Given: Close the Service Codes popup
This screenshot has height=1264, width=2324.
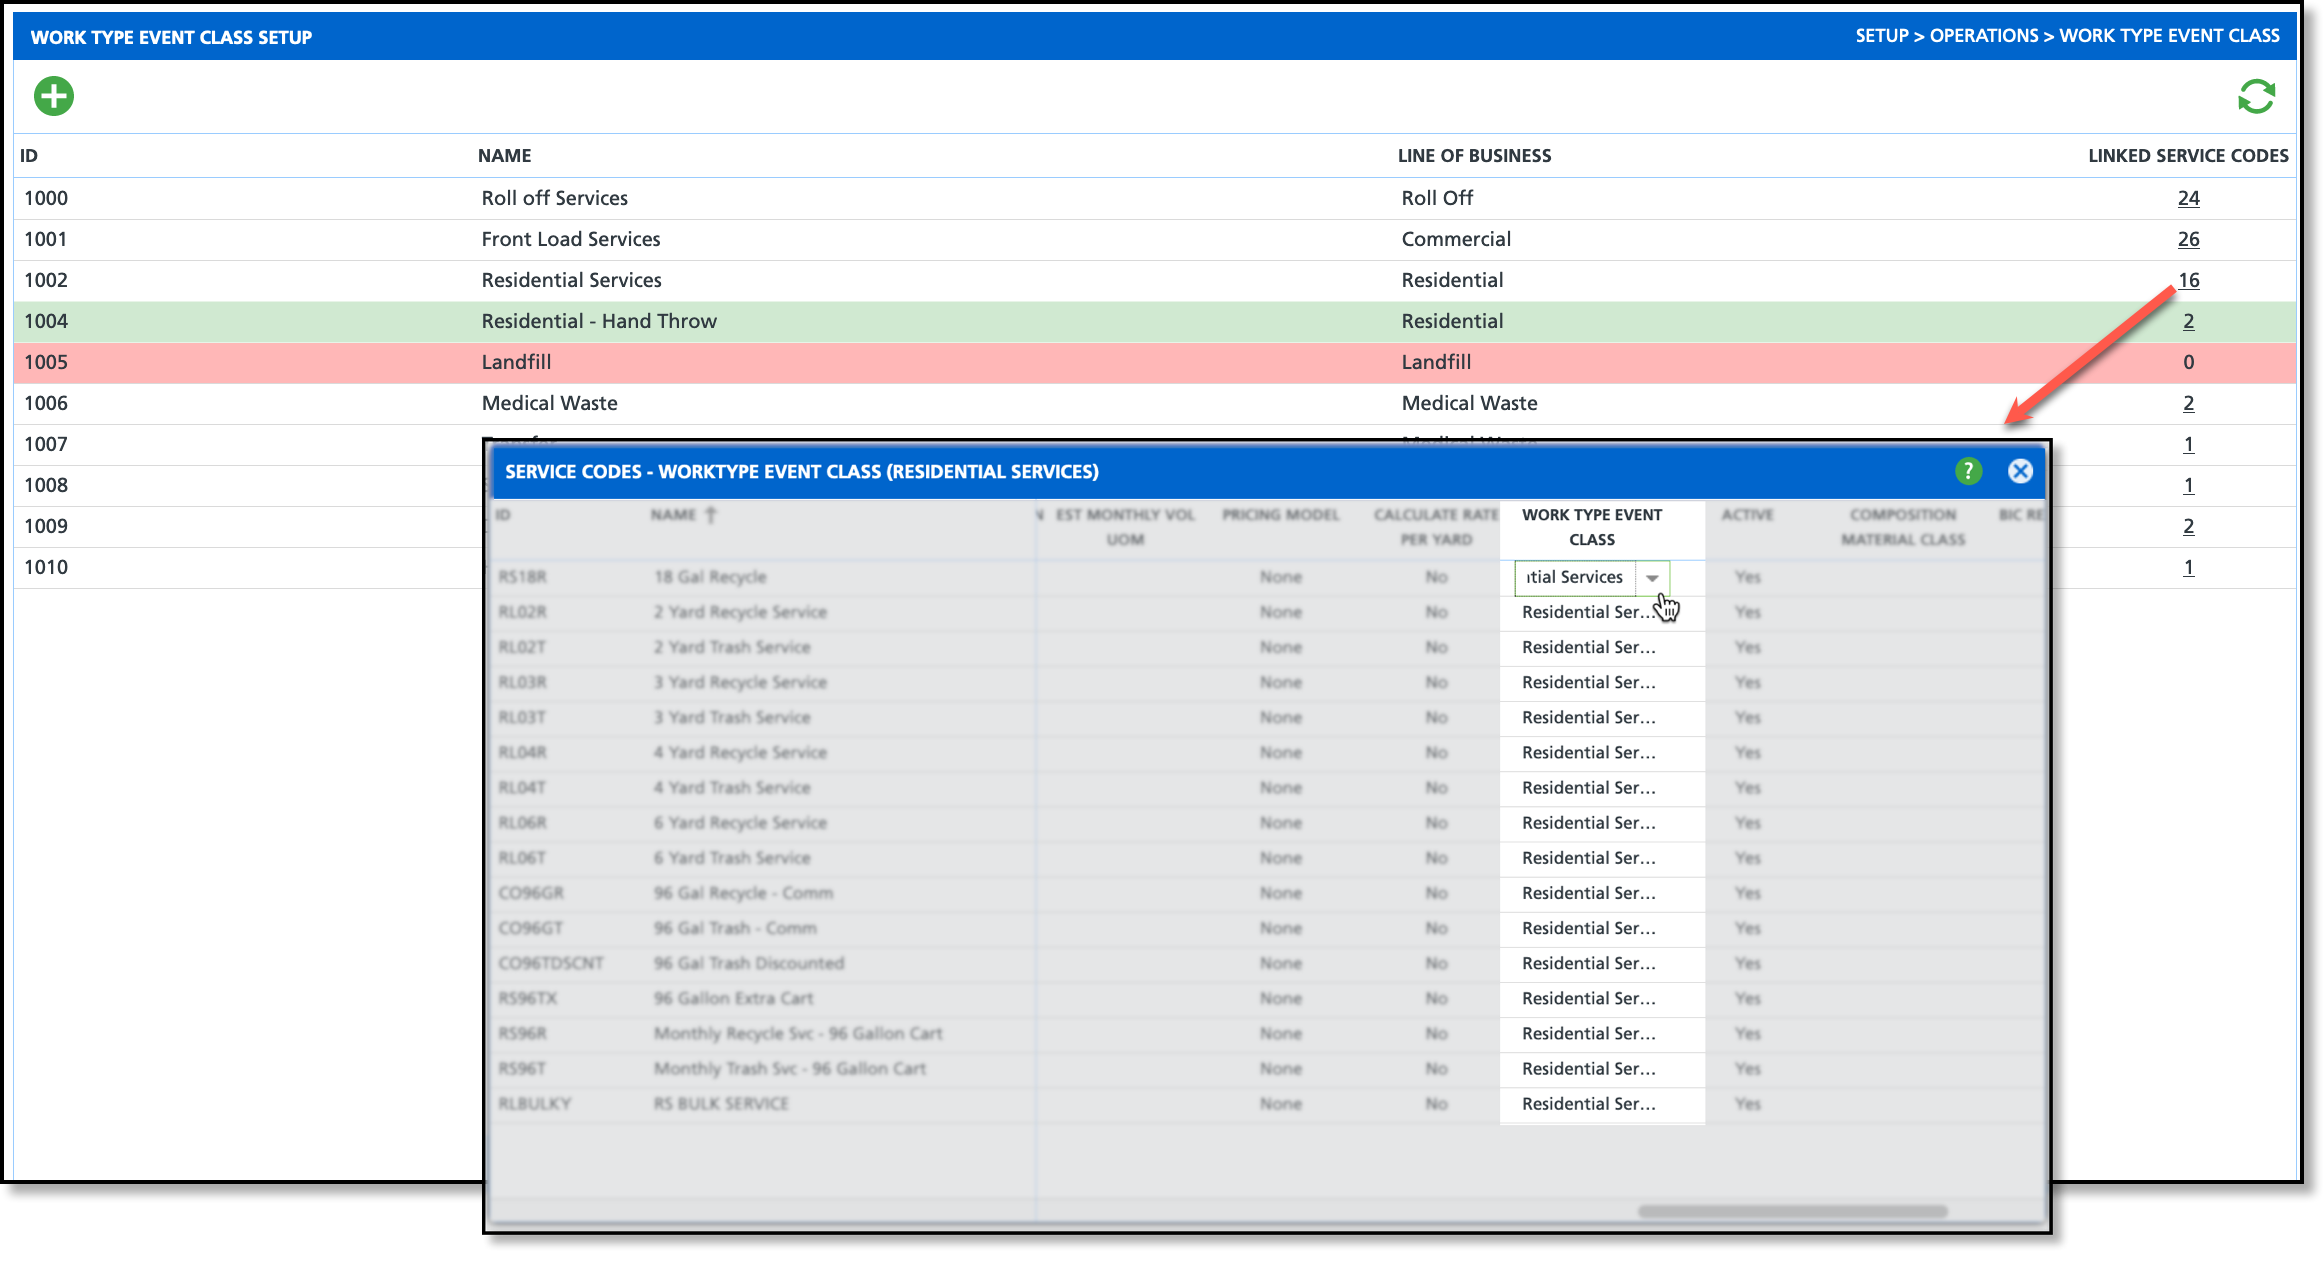Looking at the screenshot, I should tap(2020, 471).
